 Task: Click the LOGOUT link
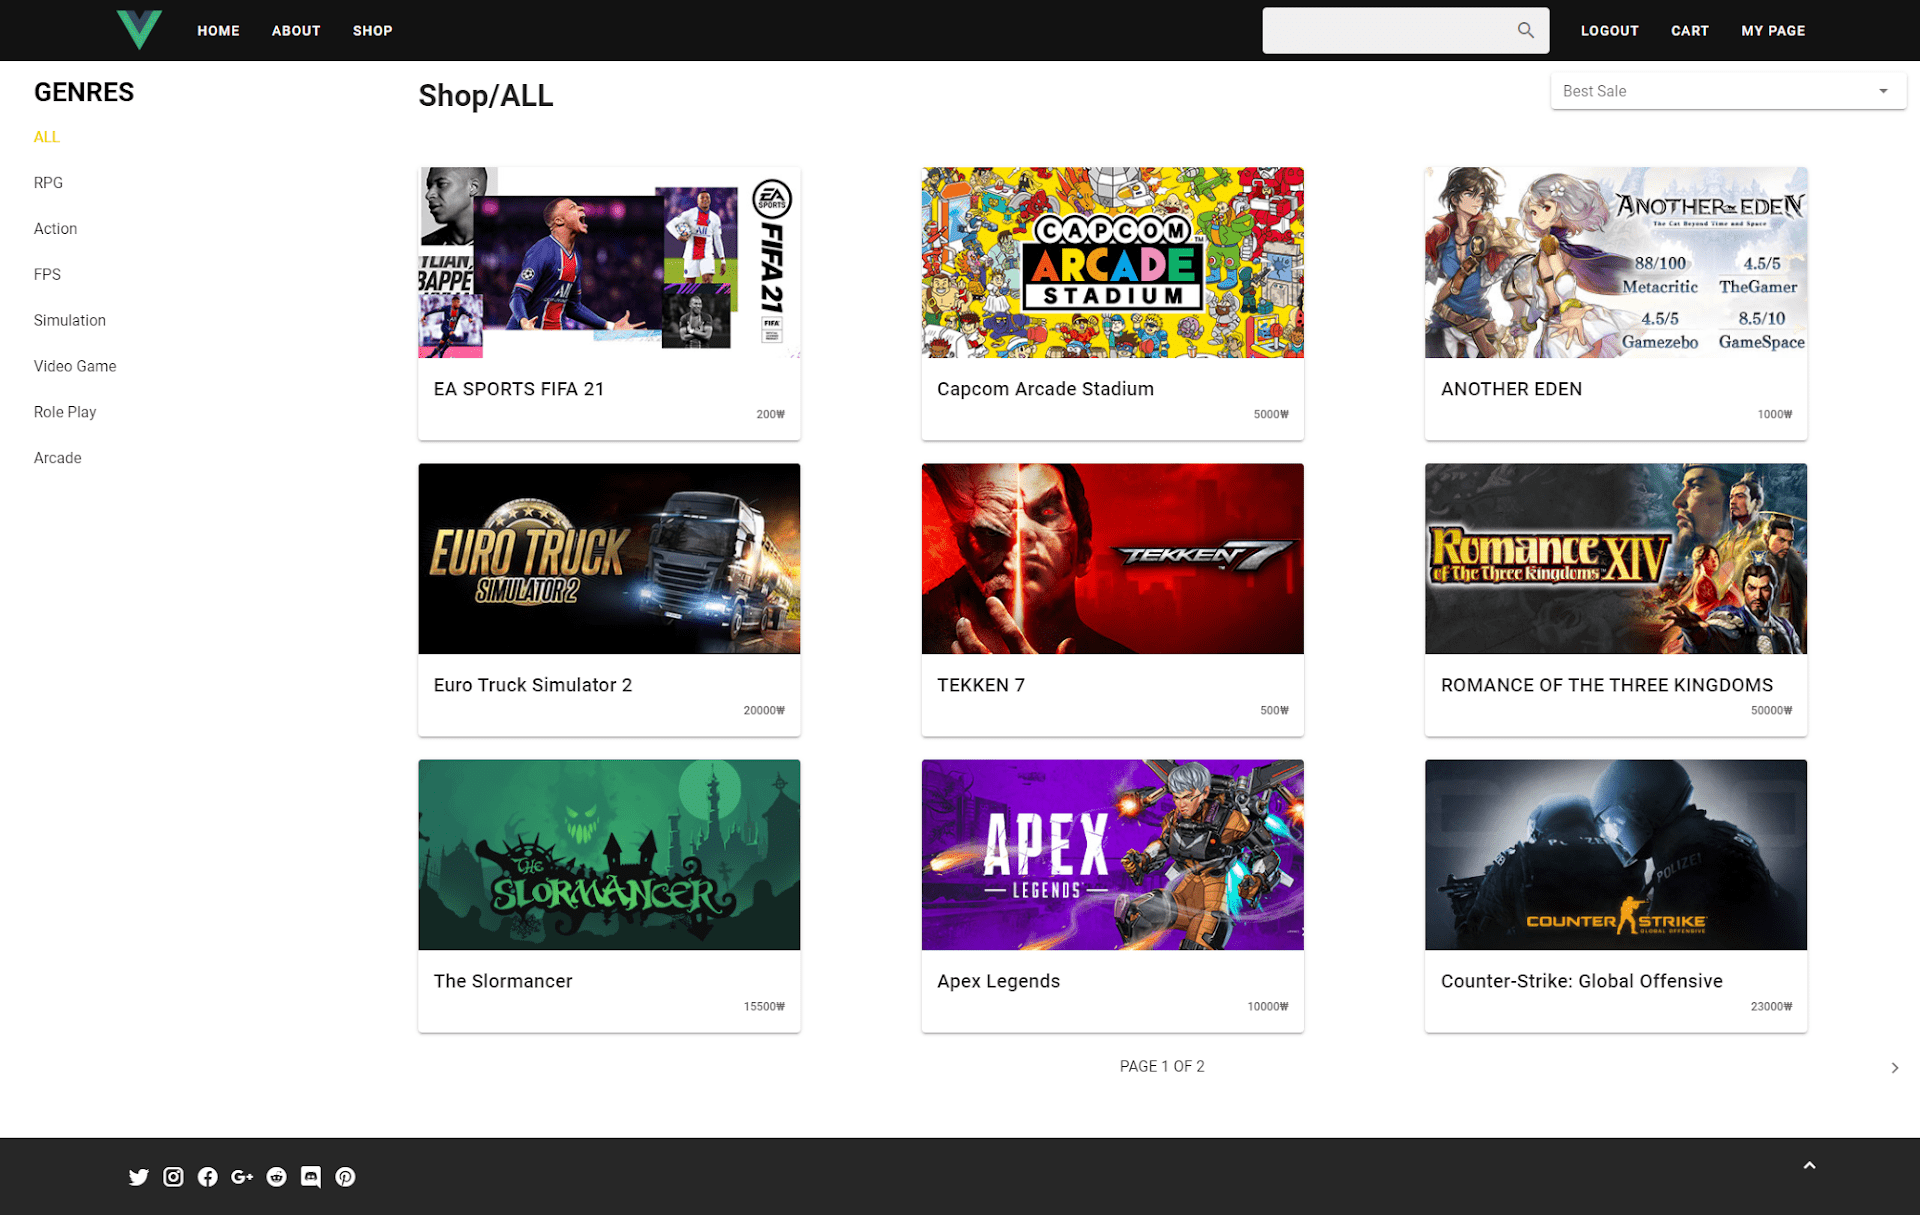click(1609, 31)
